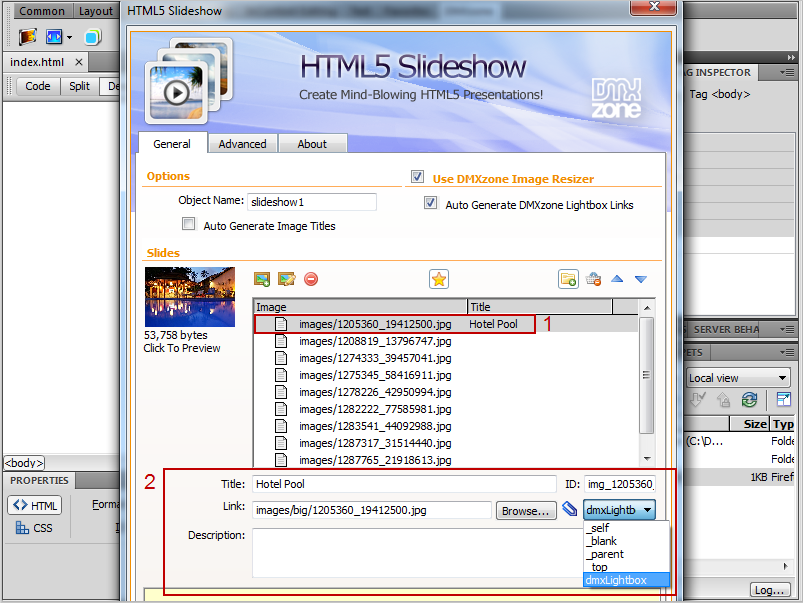
Task: Enable Auto Generate Image Titles checkbox
Action: [x=188, y=224]
